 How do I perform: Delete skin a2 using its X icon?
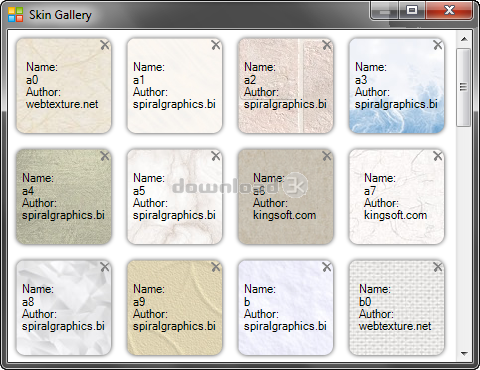[x=327, y=45]
